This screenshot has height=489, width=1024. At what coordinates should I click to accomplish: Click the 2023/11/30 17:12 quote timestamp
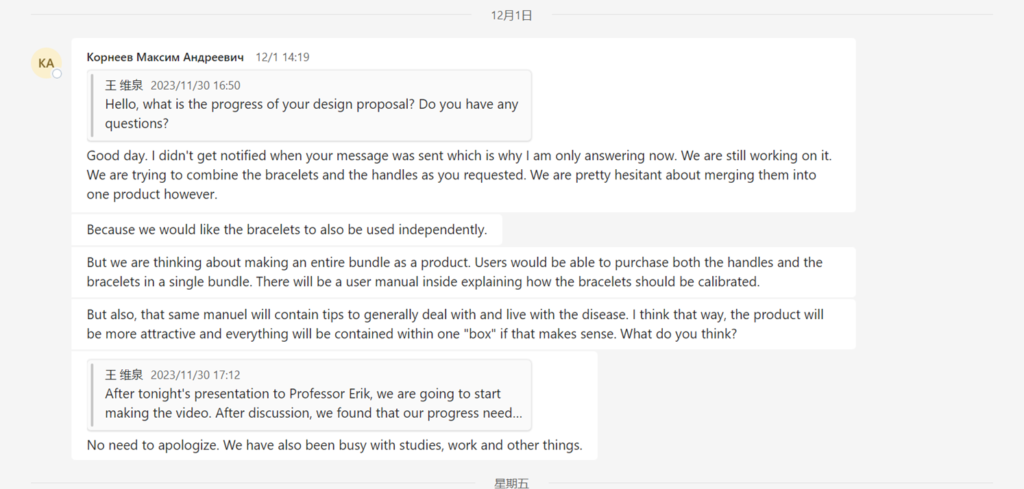tap(195, 375)
